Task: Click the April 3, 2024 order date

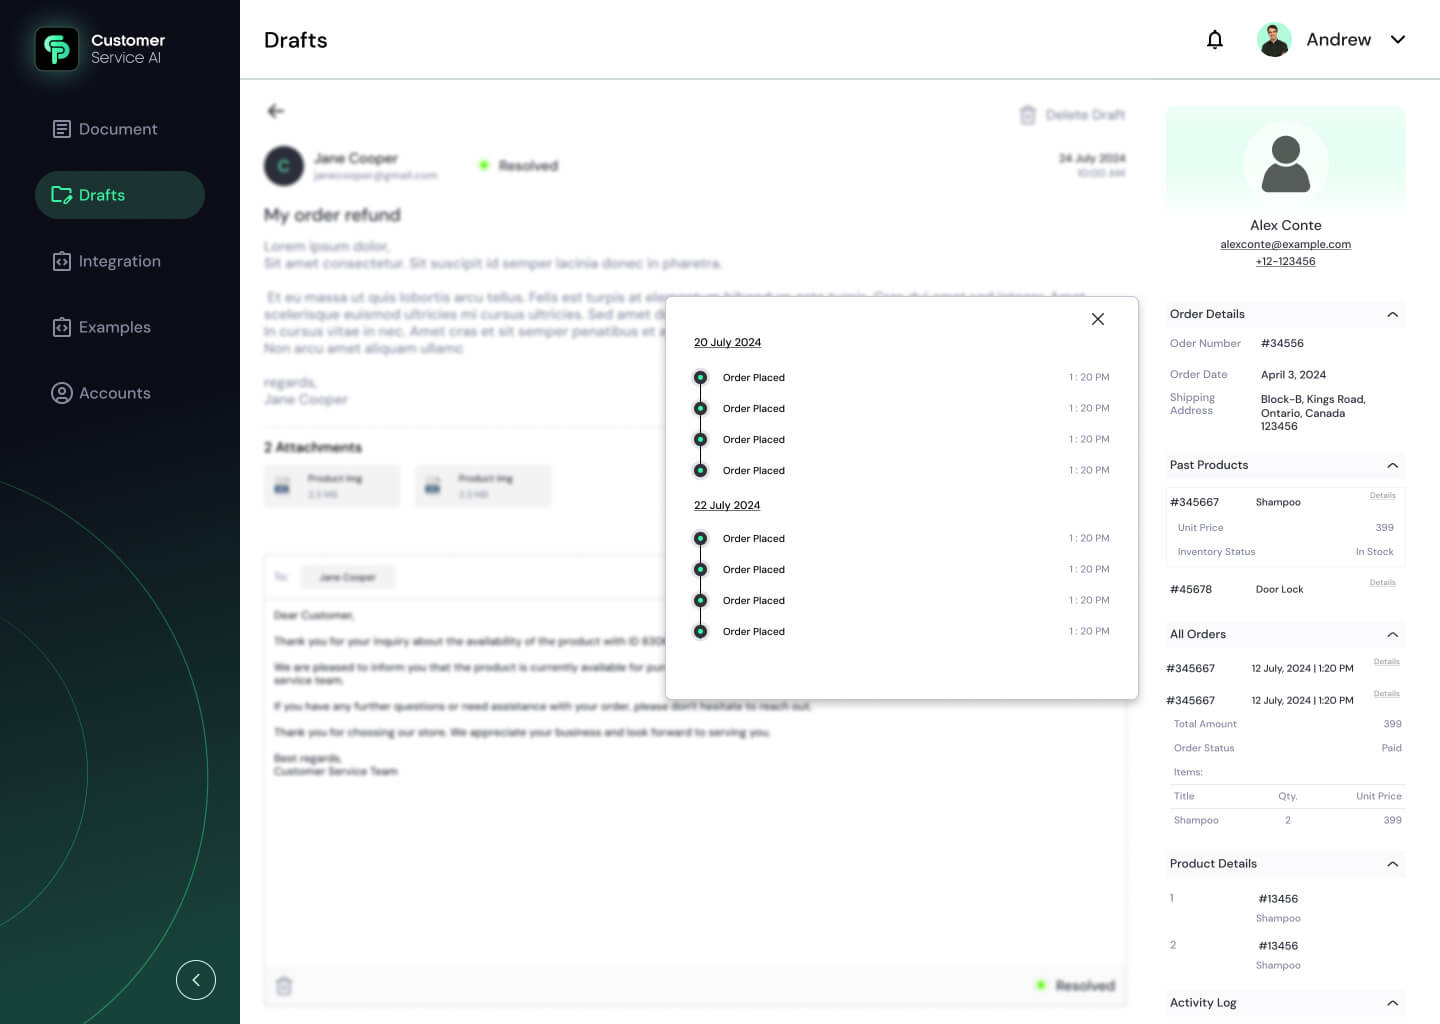Action: pyautogui.click(x=1293, y=374)
